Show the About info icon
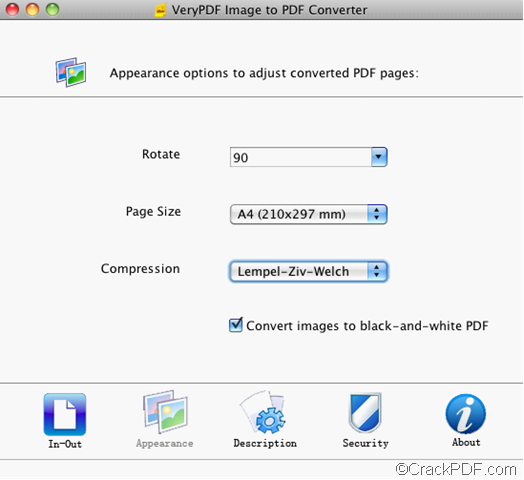The height and width of the screenshot is (480, 524). [x=466, y=413]
